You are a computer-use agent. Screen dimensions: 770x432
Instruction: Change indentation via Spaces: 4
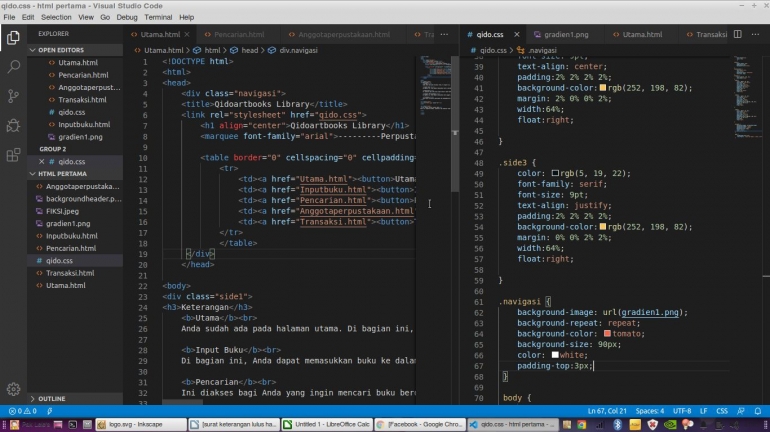(x=650, y=411)
